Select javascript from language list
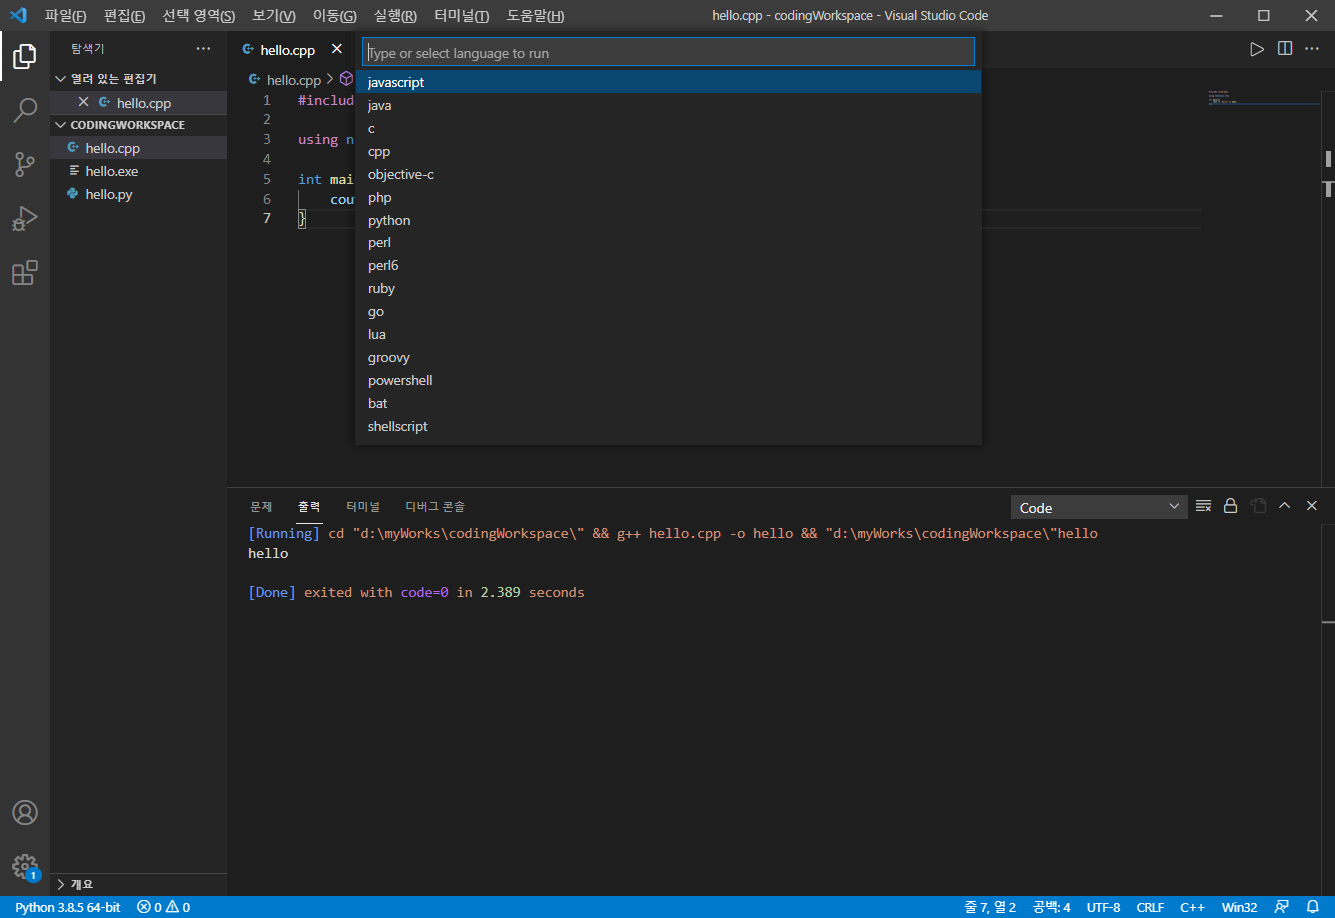 [x=668, y=82]
